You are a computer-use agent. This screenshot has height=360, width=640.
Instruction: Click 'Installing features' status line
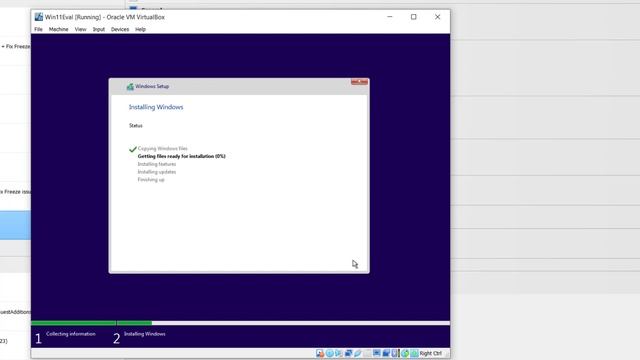(x=157, y=164)
